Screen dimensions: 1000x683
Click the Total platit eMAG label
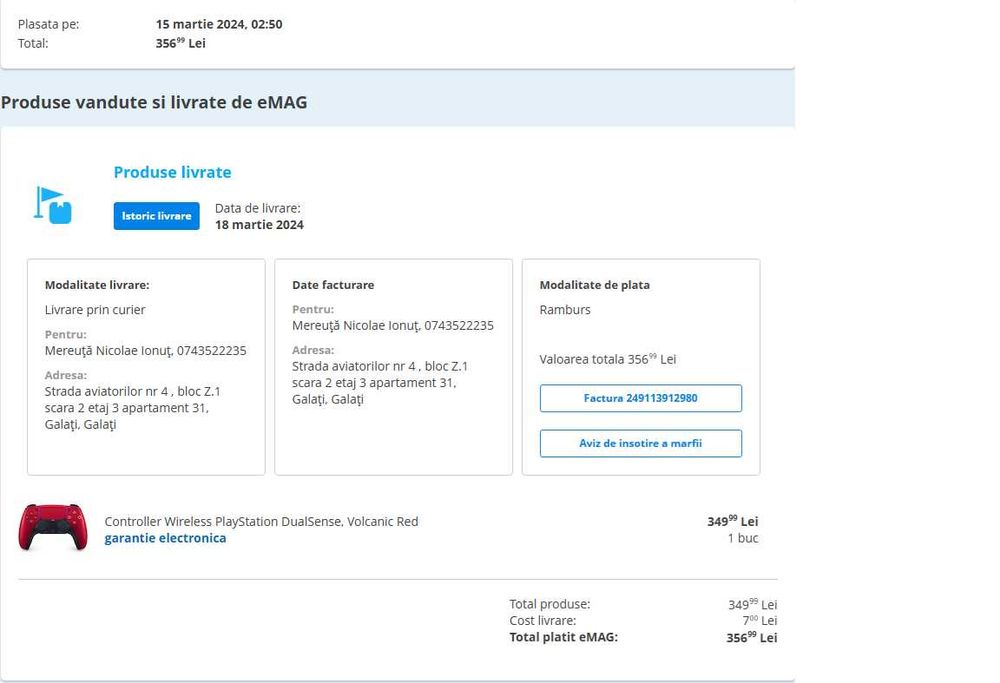pos(563,637)
